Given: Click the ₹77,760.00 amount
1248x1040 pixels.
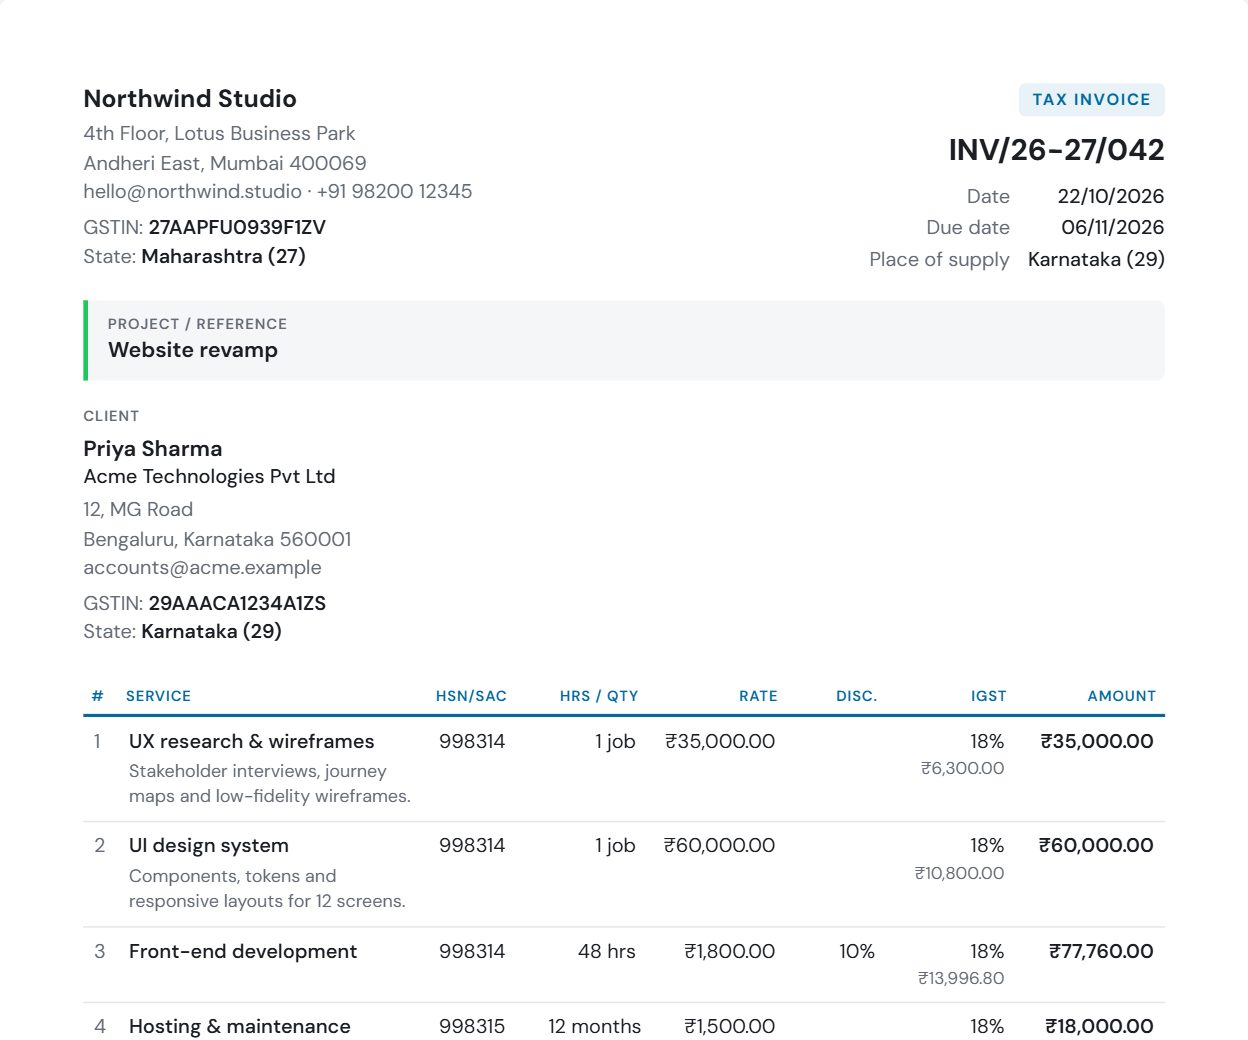Looking at the screenshot, I should (1101, 951).
